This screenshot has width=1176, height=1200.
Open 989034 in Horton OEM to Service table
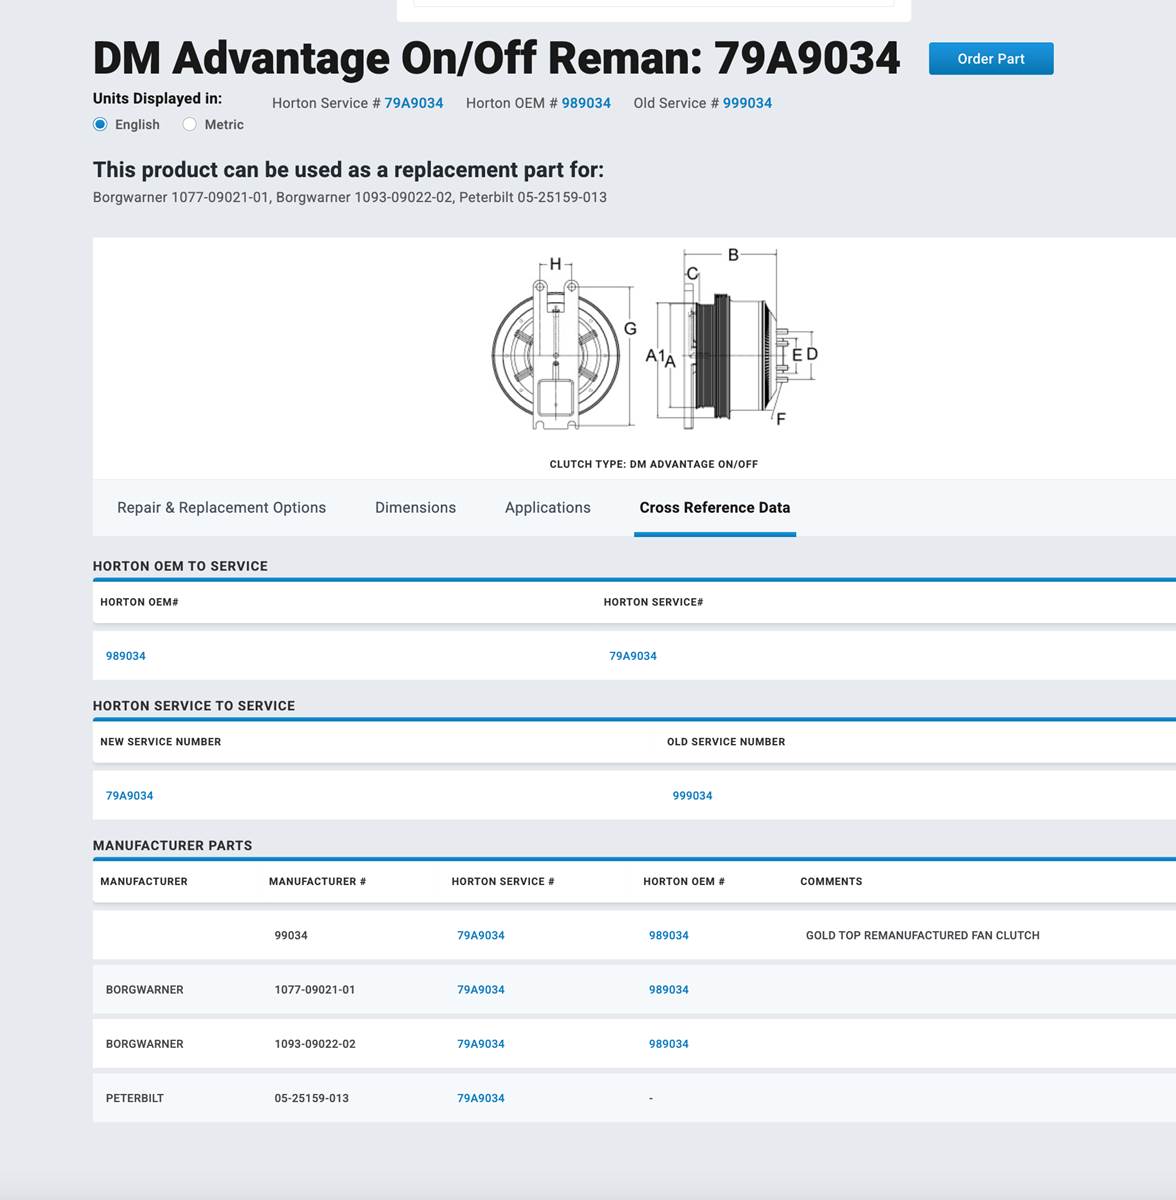click(x=126, y=656)
